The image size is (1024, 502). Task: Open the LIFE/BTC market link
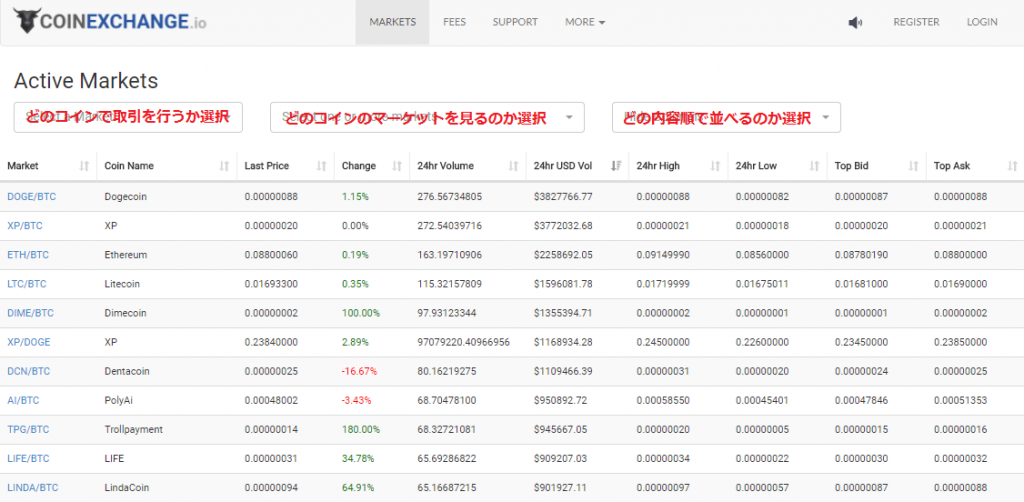coord(28,458)
